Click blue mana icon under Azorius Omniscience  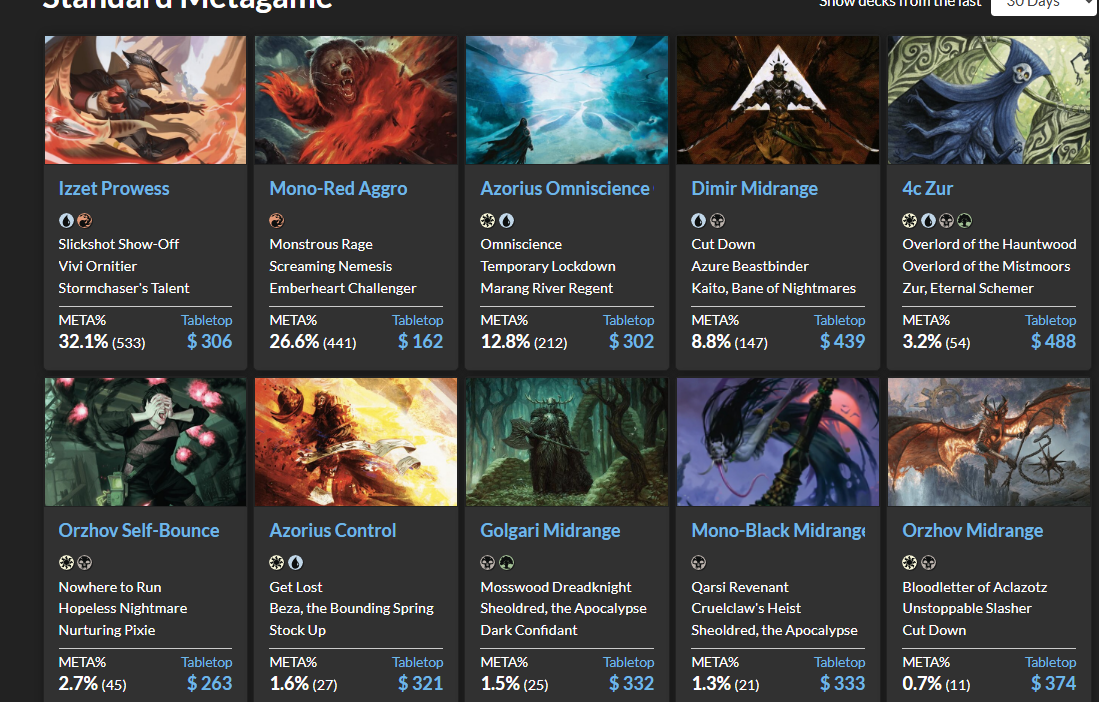507,221
